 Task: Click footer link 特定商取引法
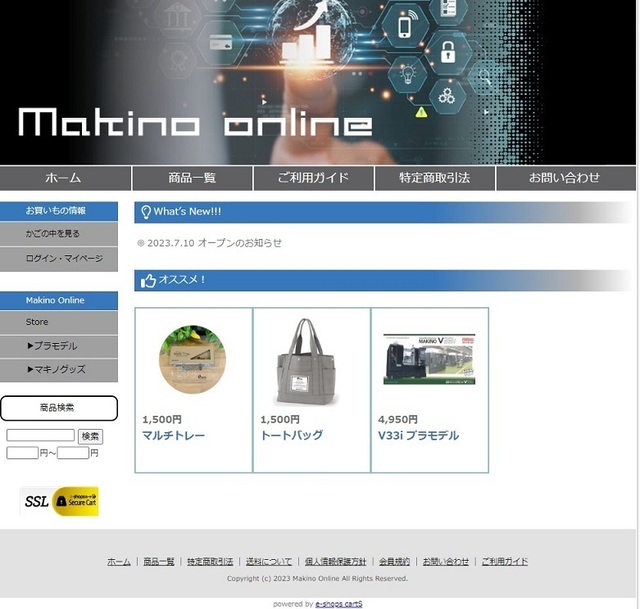(210, 562)
